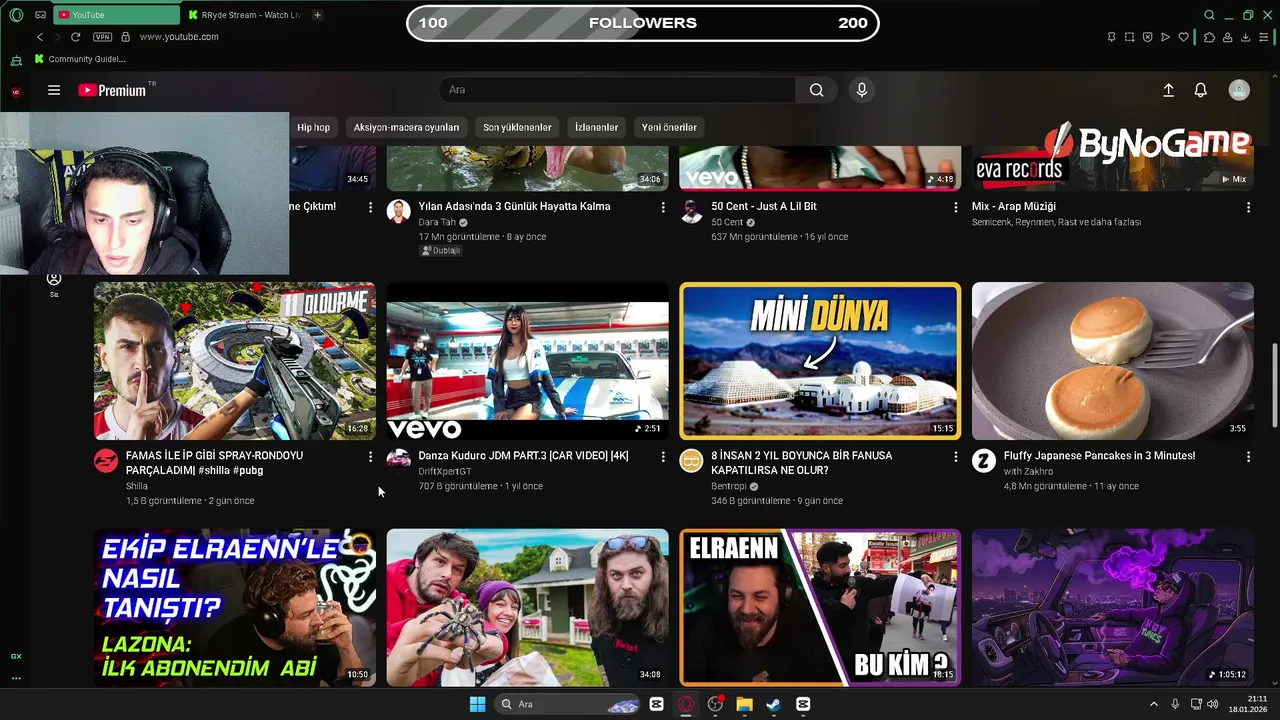1280x720 pixels.
Task: Open the player arrow icon in toolbar
Action: pos(1165,37)
